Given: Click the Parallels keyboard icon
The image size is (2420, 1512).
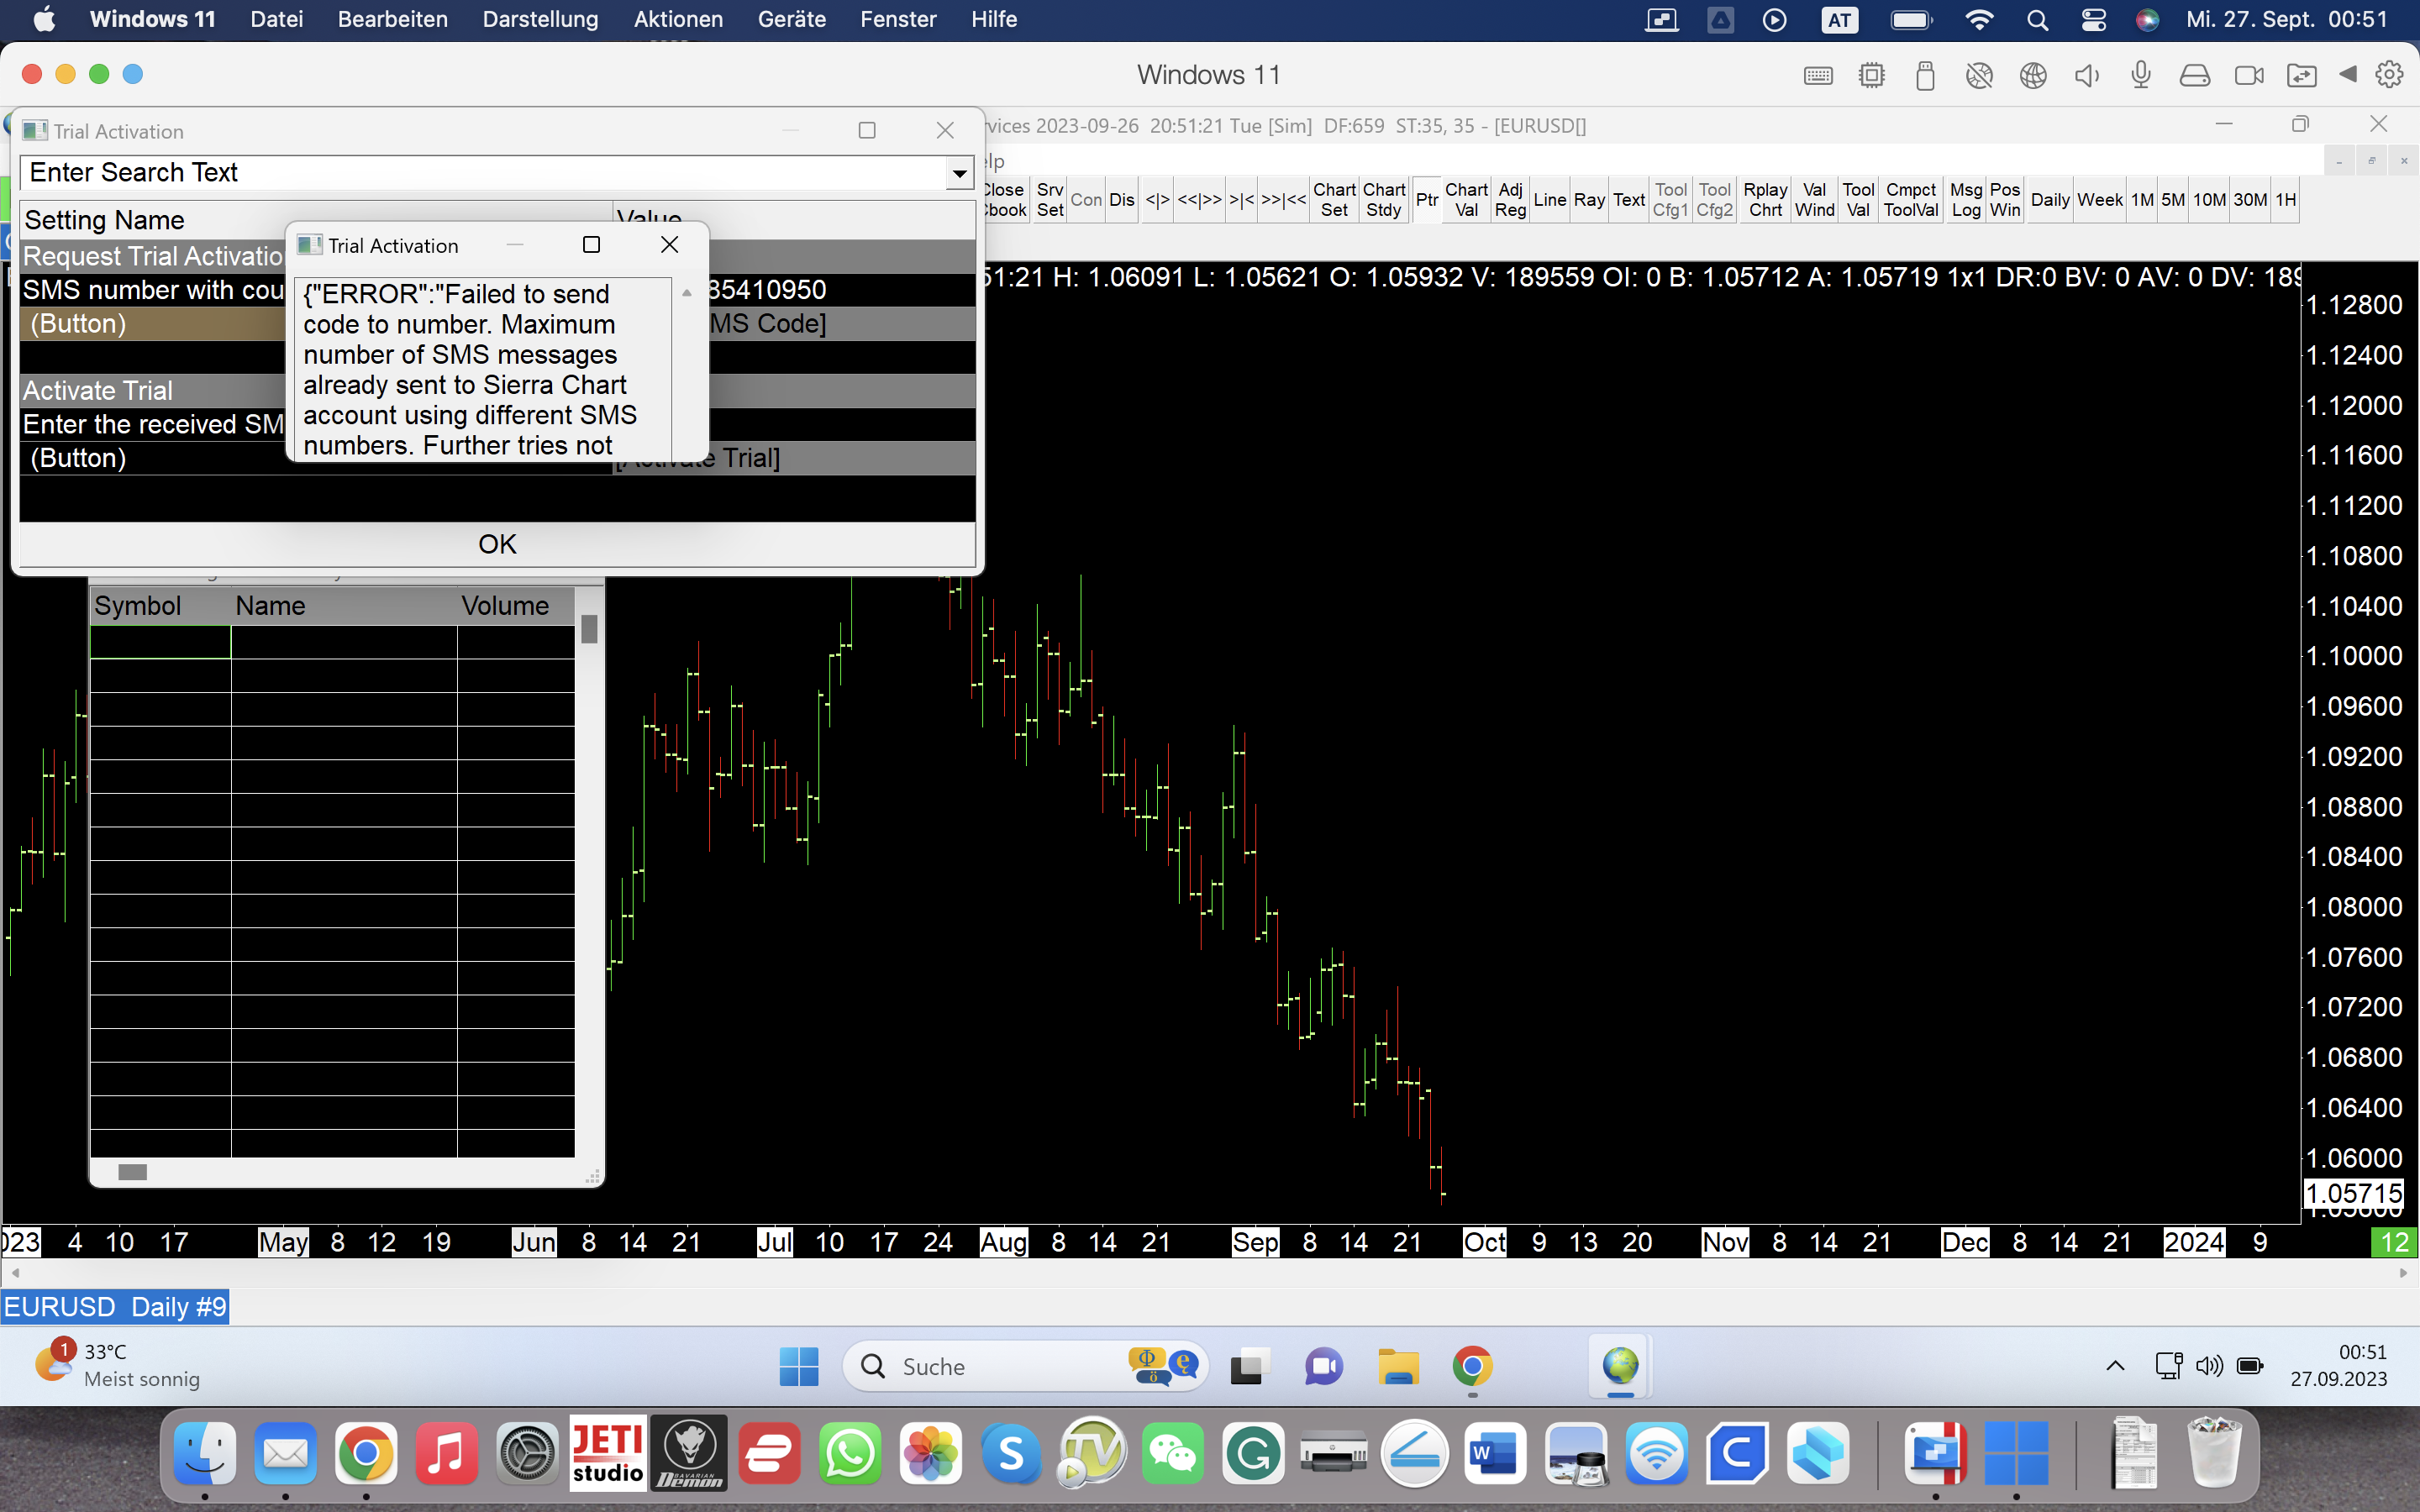Looking at the screenshot, I should (1818, 76).
